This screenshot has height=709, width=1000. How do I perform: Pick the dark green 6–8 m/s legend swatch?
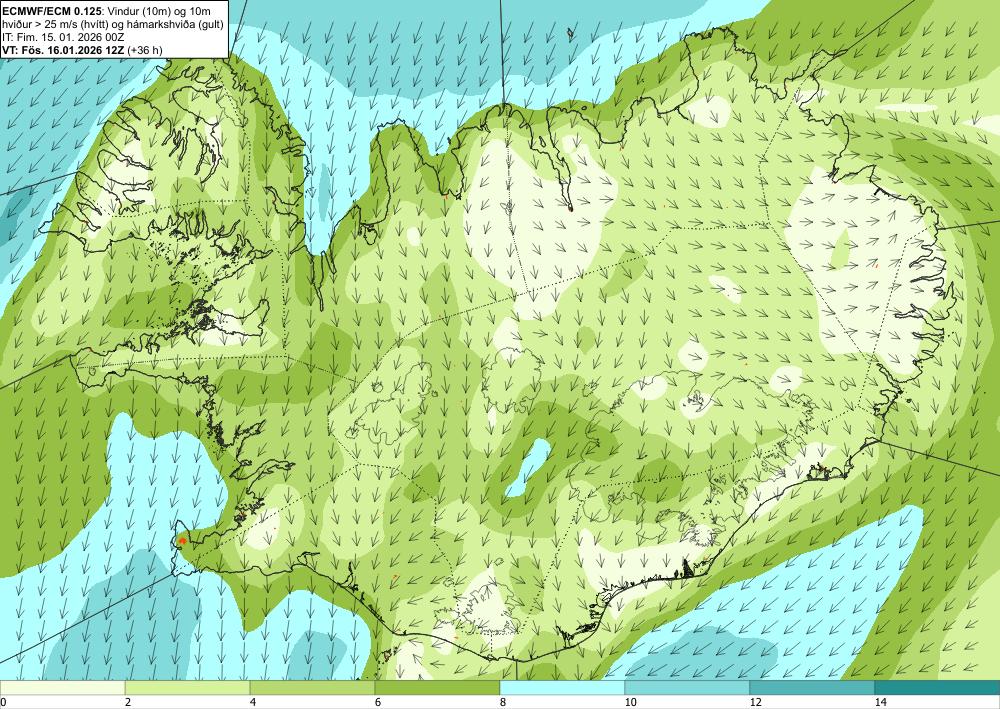438,687
